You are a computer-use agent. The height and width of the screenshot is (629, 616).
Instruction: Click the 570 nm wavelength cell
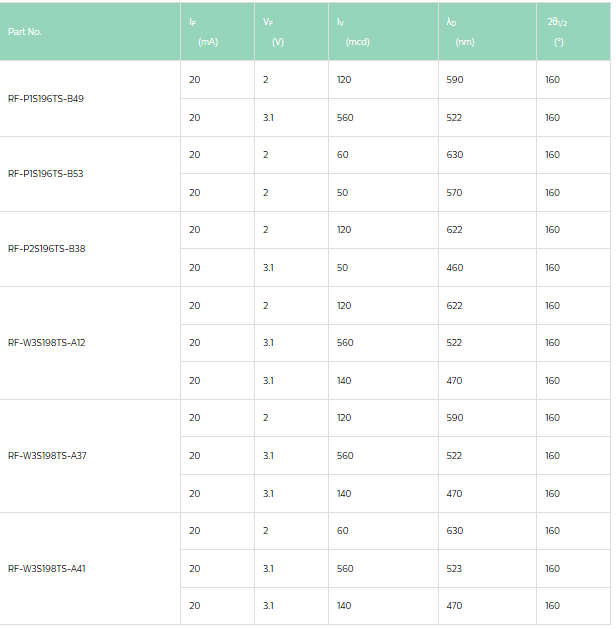tap(455, 192)
